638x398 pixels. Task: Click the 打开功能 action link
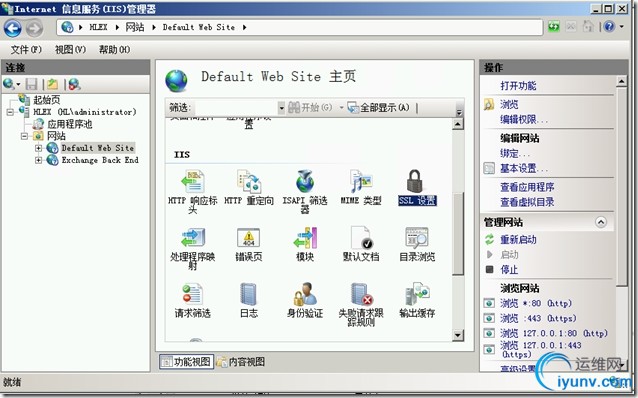point(518,85)
